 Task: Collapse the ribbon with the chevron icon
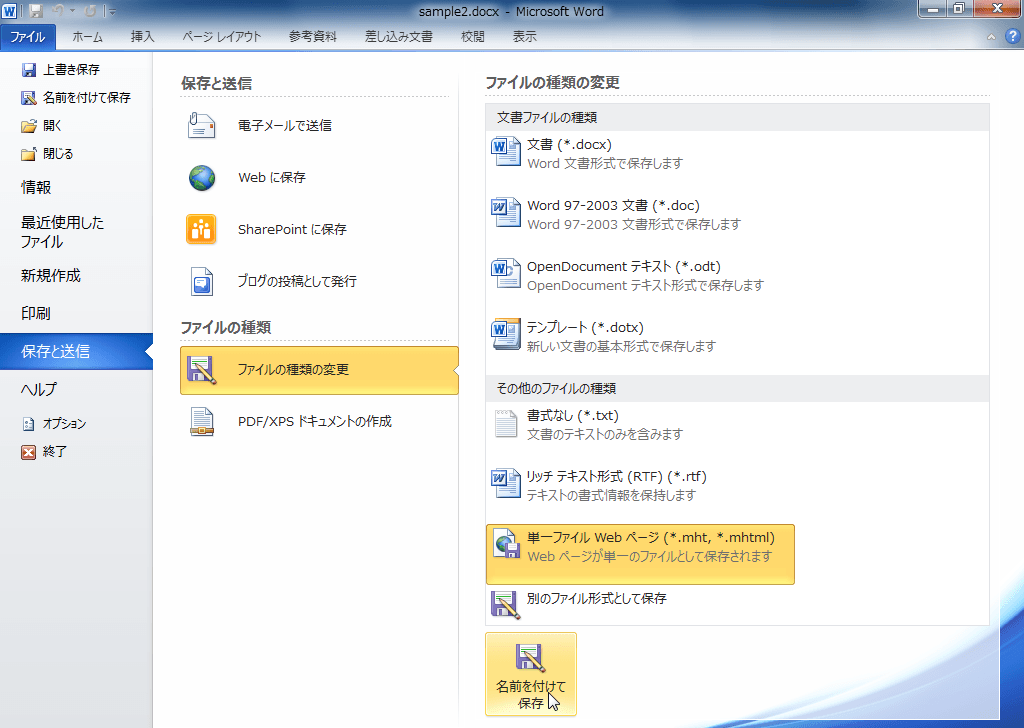pyautogui.click(x=991, y=37)
